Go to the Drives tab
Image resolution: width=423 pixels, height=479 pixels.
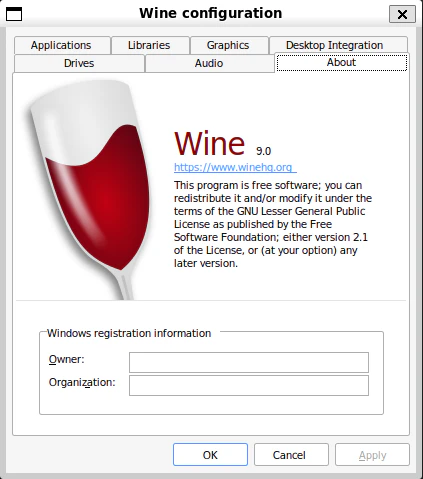click(x=79, y=63)
